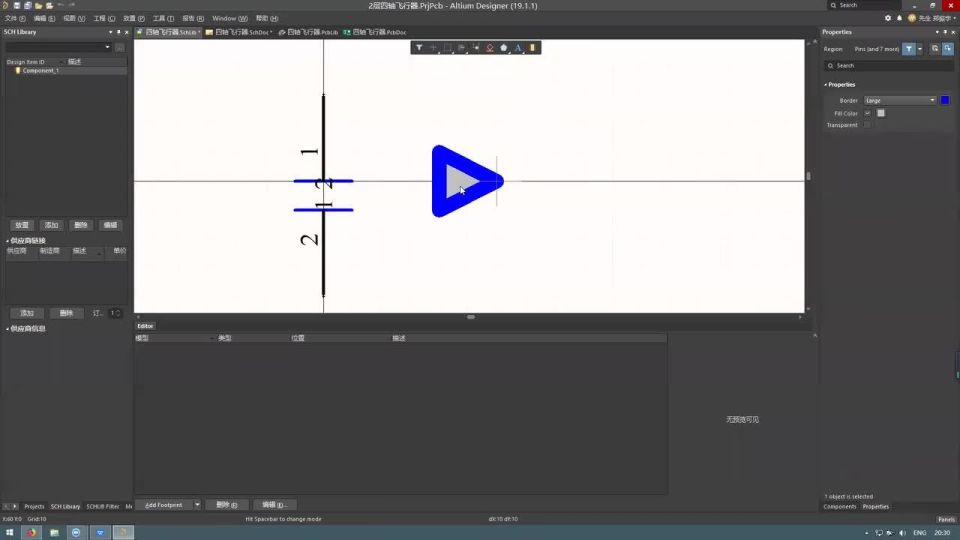Click the Open Project icon in title bar
Screen dimensions: 960x540
click(x=50, y=6)
